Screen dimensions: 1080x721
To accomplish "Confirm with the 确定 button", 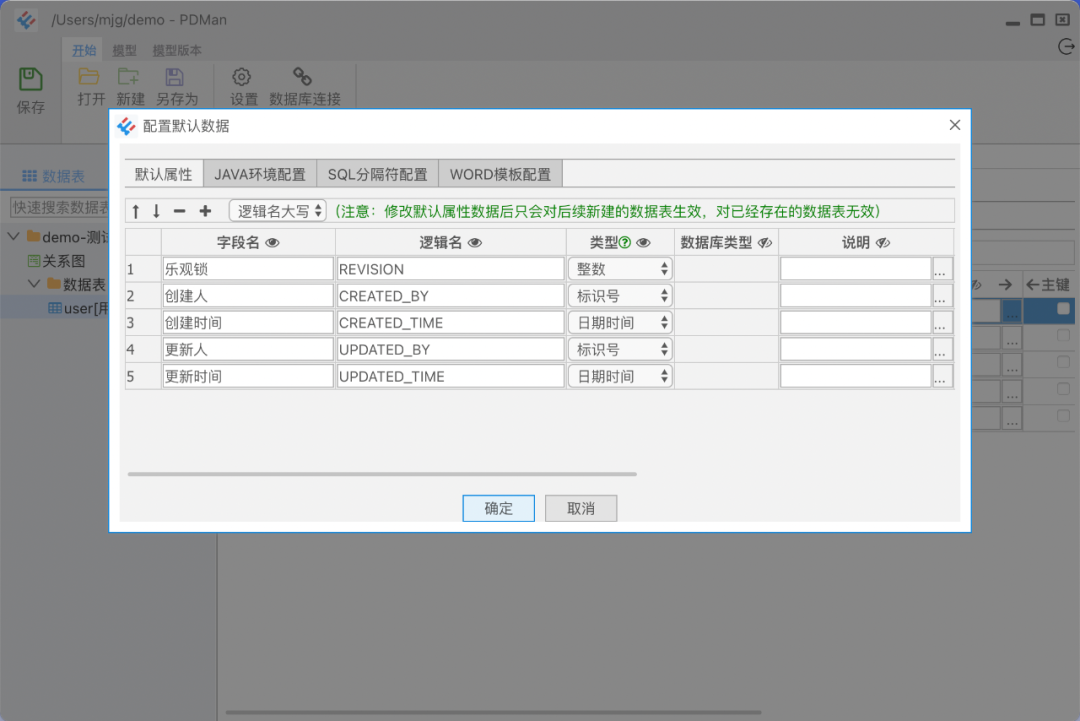I will click(x=499, y=508).
